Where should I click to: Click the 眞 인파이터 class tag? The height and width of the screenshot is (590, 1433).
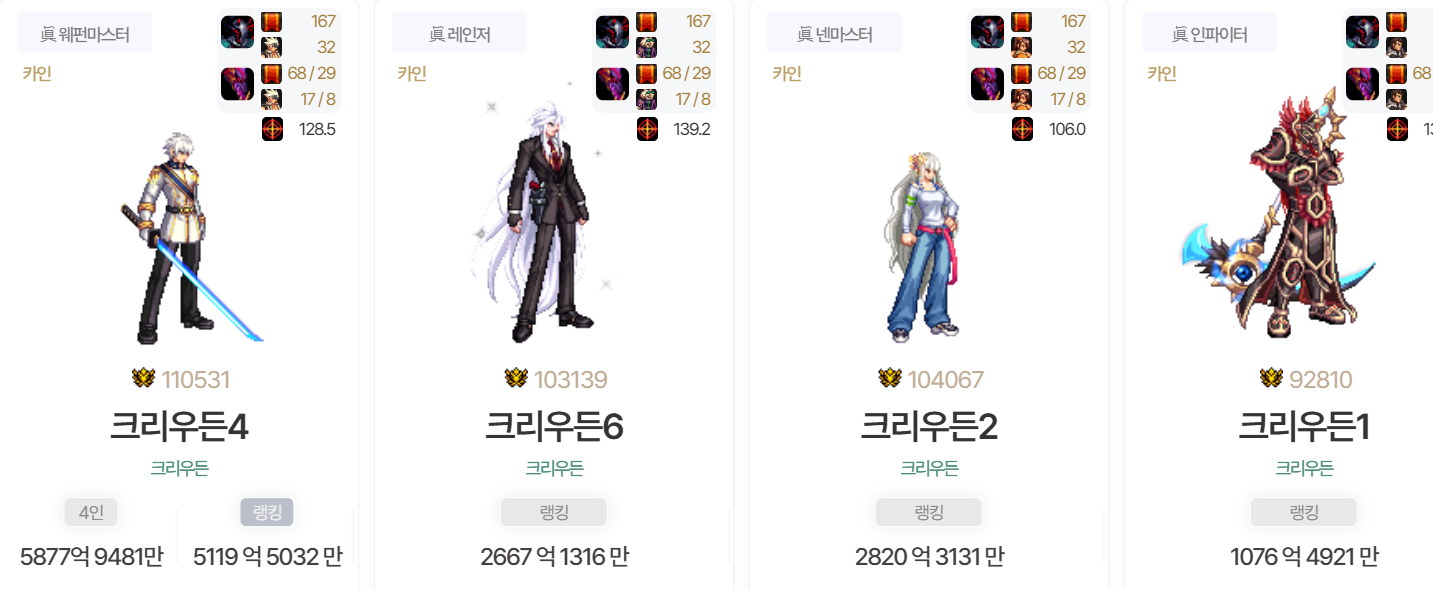pyautogui.click(x=1209, y=33)
